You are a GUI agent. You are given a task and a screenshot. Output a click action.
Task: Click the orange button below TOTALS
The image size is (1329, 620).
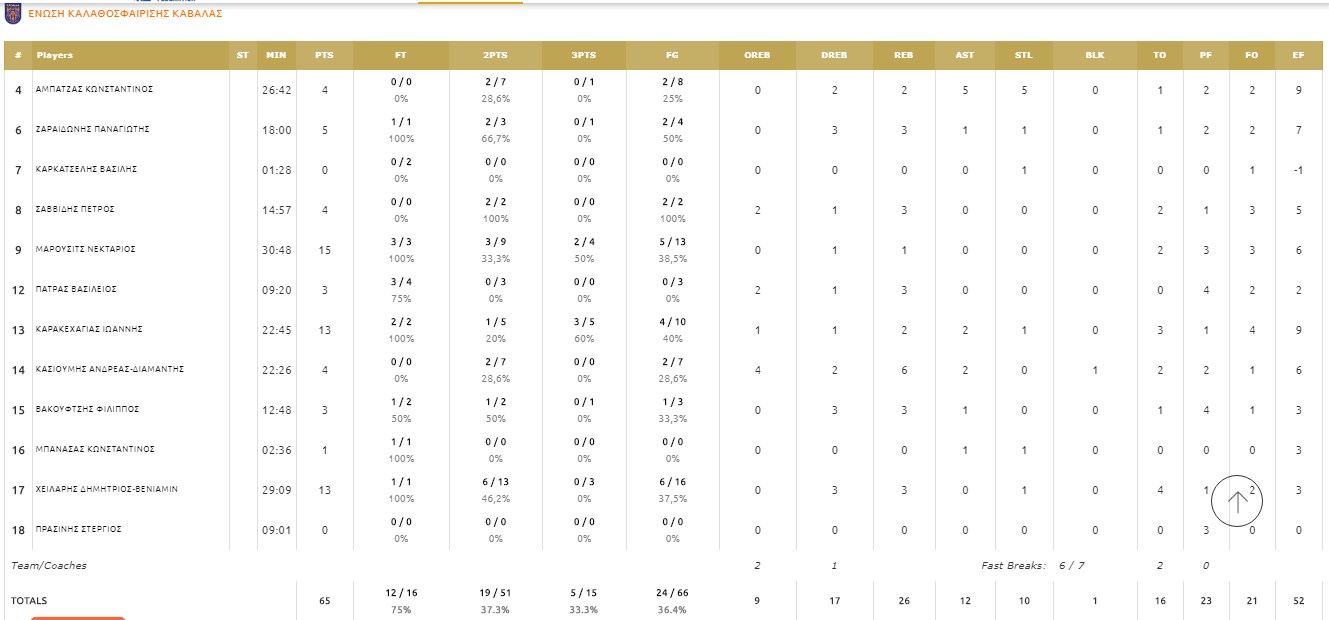(78, 617)
